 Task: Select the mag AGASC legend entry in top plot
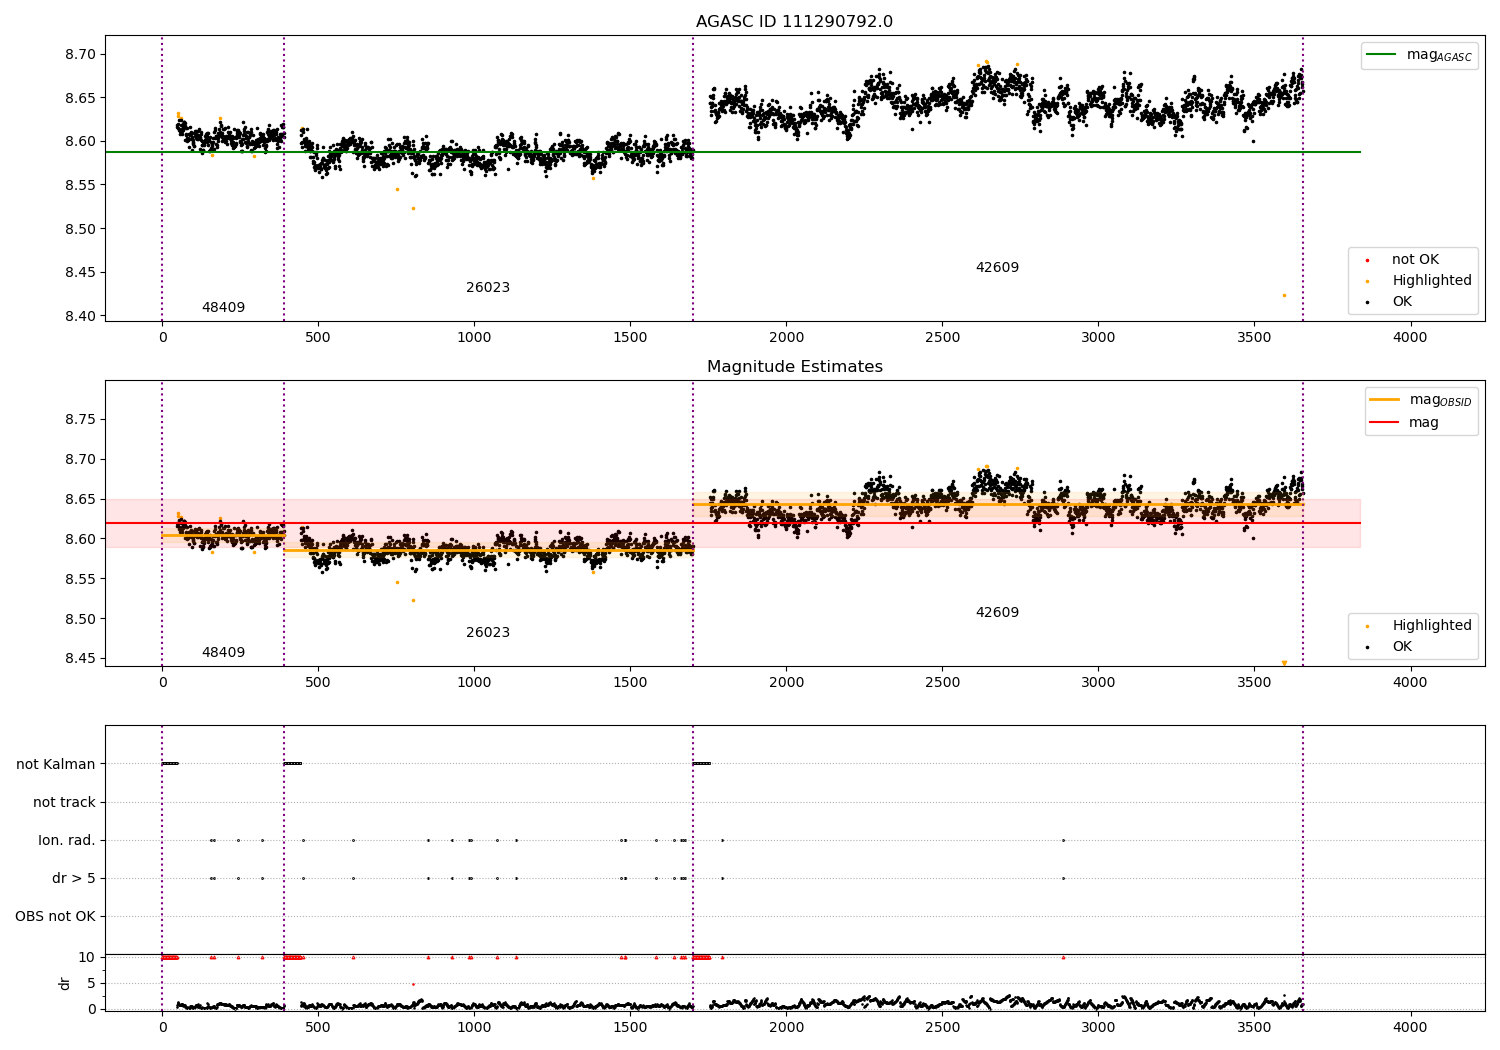coord(1419,55)
